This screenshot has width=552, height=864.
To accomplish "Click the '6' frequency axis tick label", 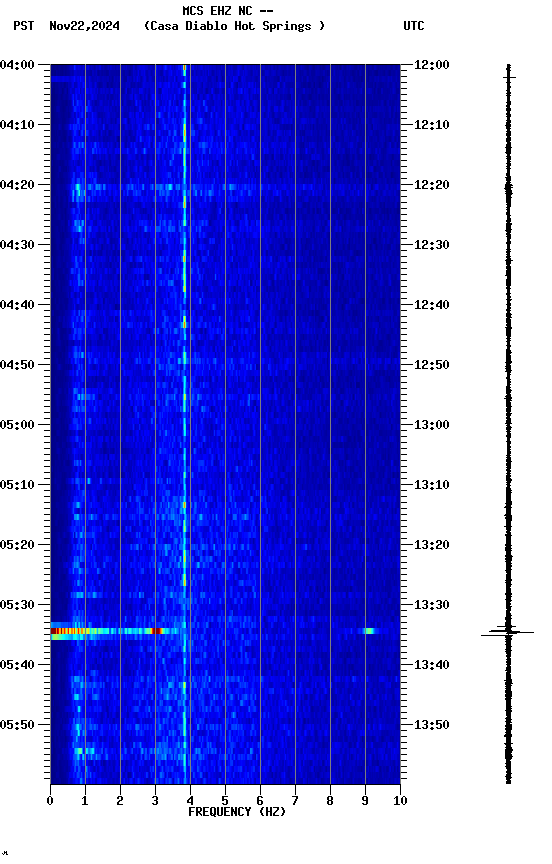I will pyautogui.click(x=260, y=801).
